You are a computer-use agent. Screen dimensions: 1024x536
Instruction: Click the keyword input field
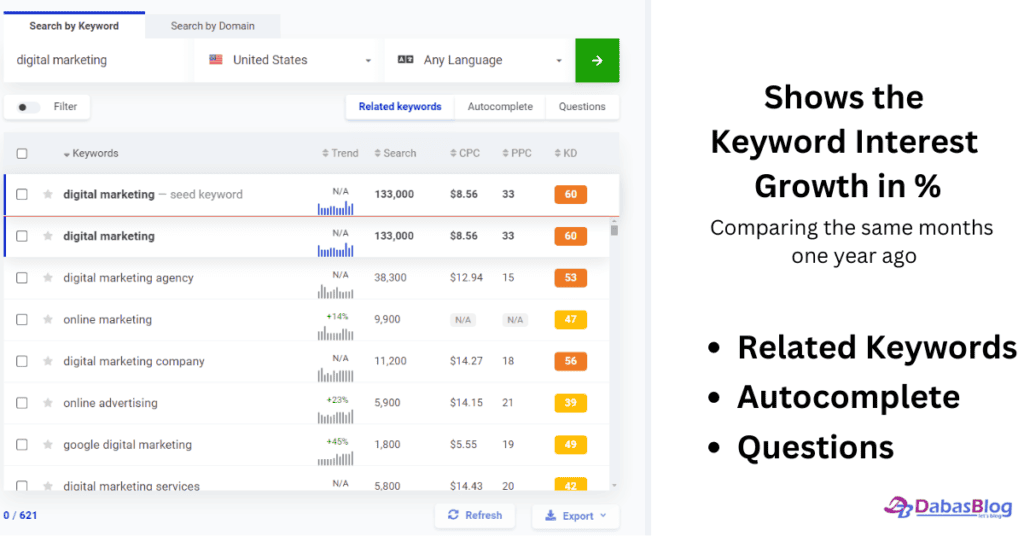tap(95, 60)
